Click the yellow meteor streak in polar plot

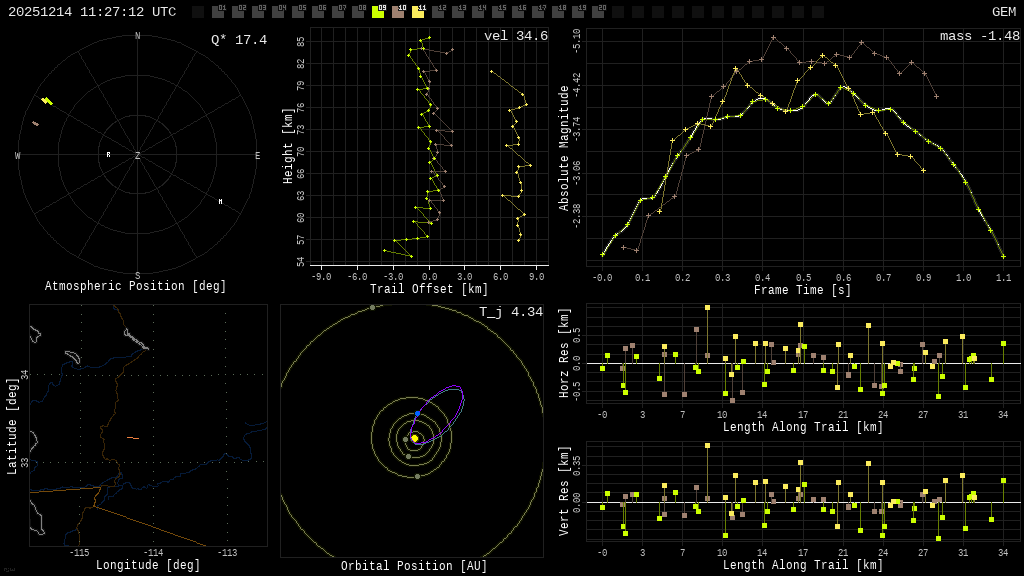pos(47,101)
